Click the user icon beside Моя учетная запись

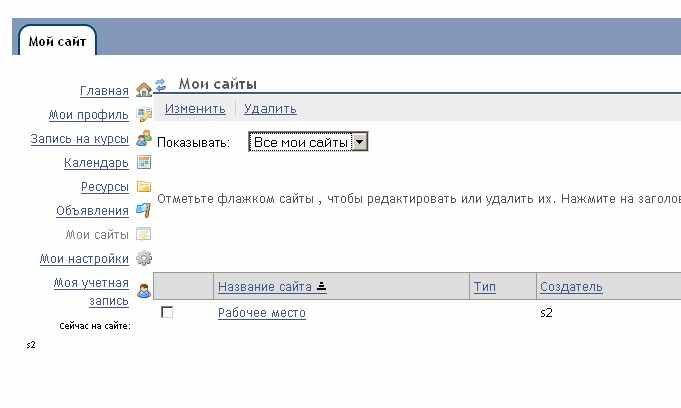(x=143, y=291)
